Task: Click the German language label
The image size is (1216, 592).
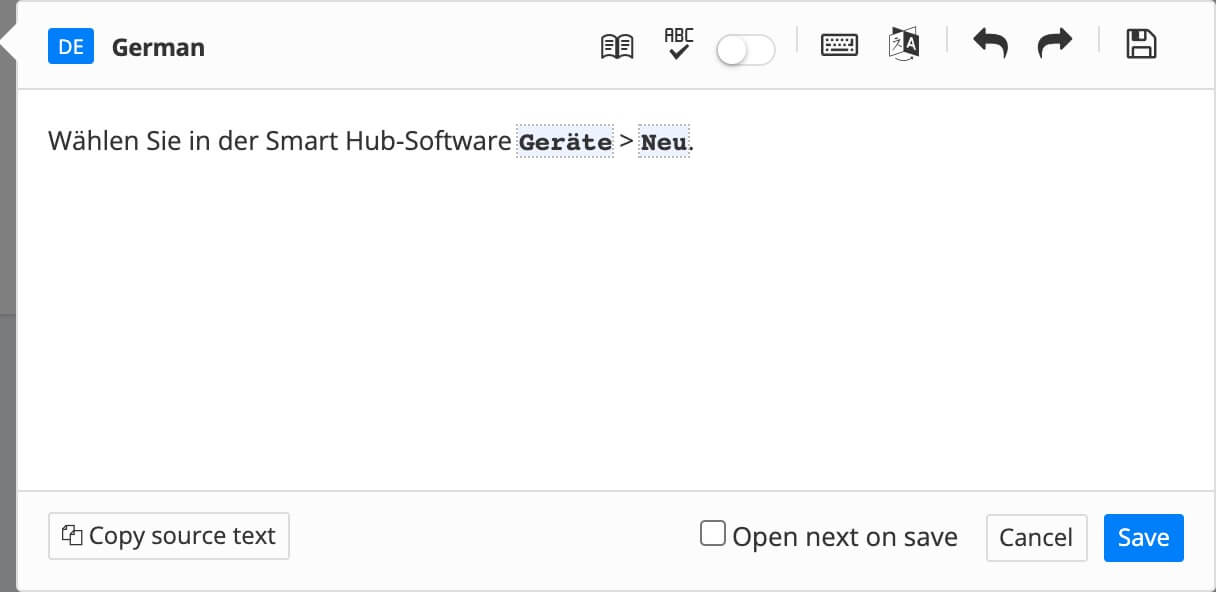Action: [157, 46]
